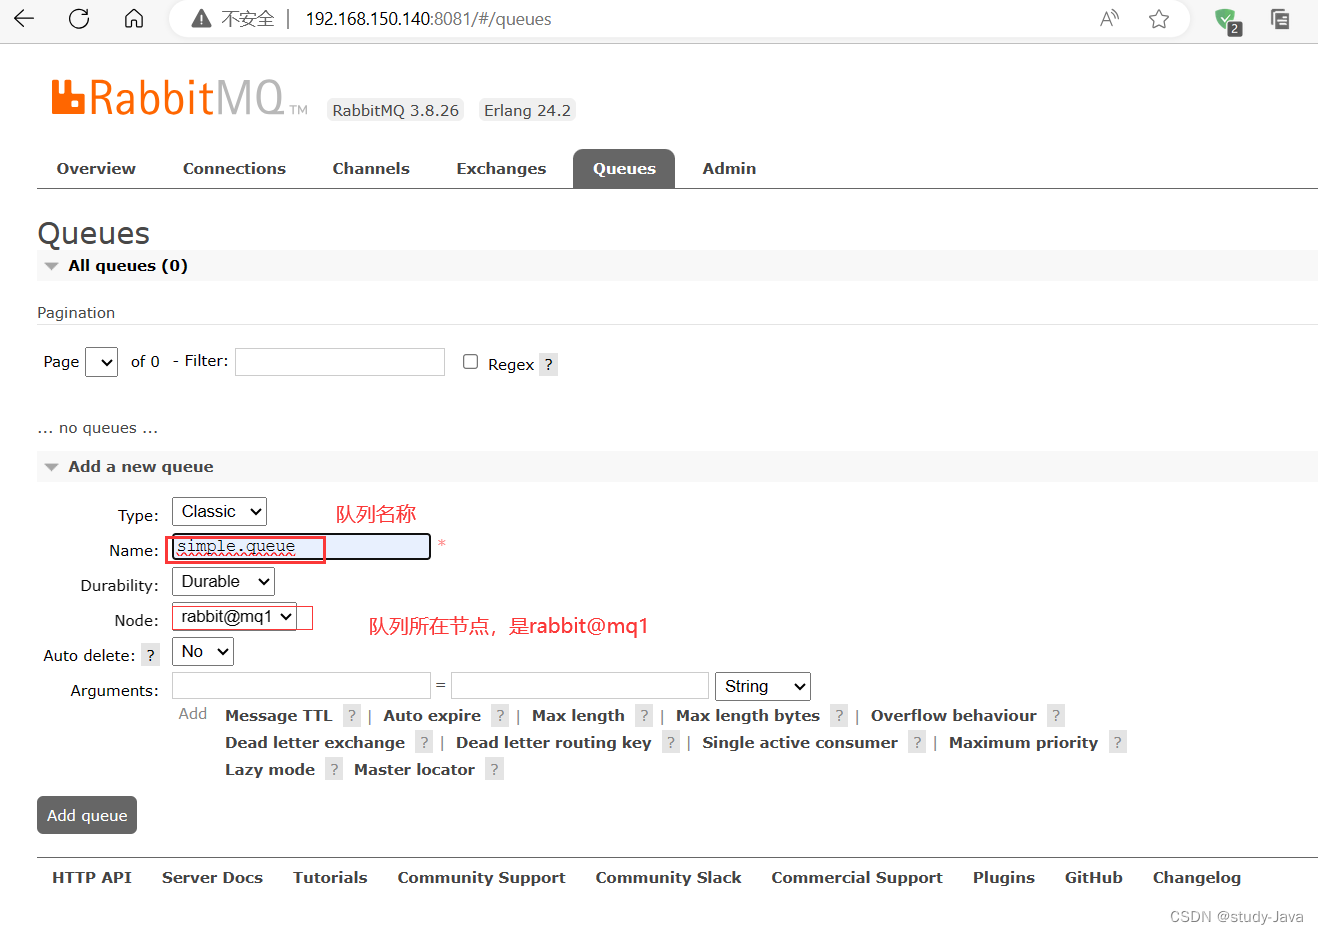The image size is (1318, 934).
Task: Open the Maximum priority help icon
Action: [x=1117, y=742]
